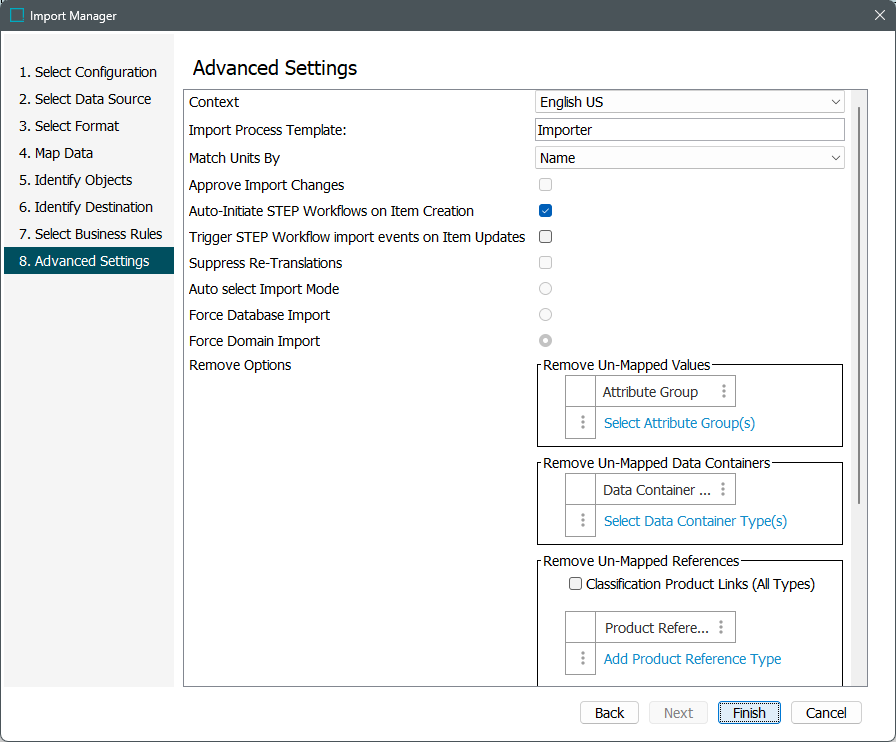Click the Back button
Image resolution: width=896 pixels, height=742 pixels.
pos(609,713)
